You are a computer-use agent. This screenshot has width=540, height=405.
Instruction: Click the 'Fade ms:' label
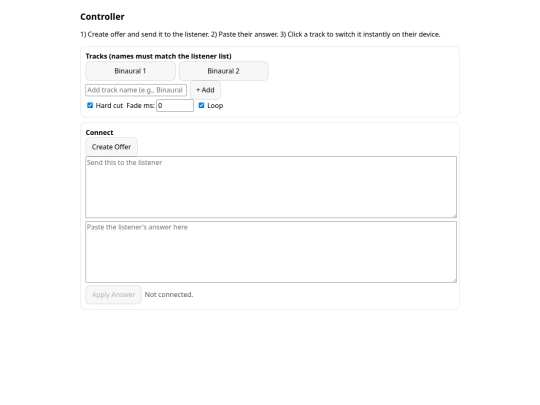click(x=141, y=106)
